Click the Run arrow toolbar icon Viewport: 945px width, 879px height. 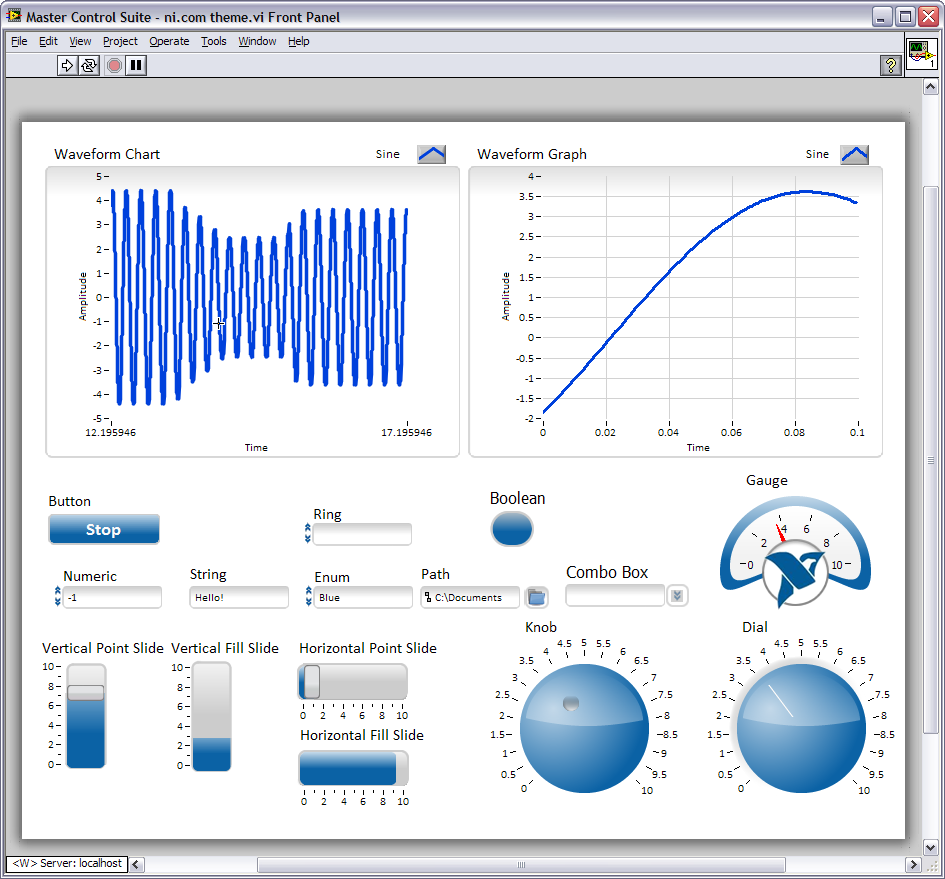click(x=67, y=66)
